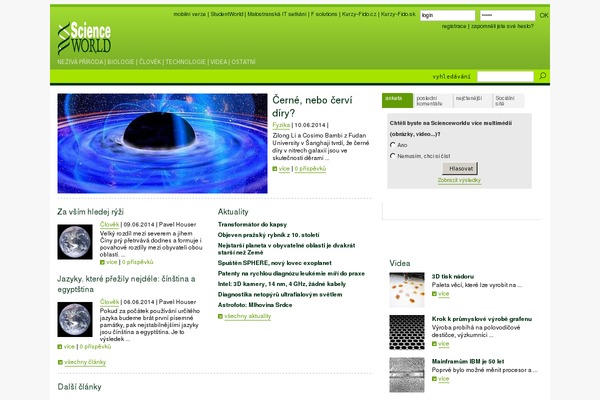Open the 'StudentWorld' header link
The image size is (600, 400).
[227, 14]
